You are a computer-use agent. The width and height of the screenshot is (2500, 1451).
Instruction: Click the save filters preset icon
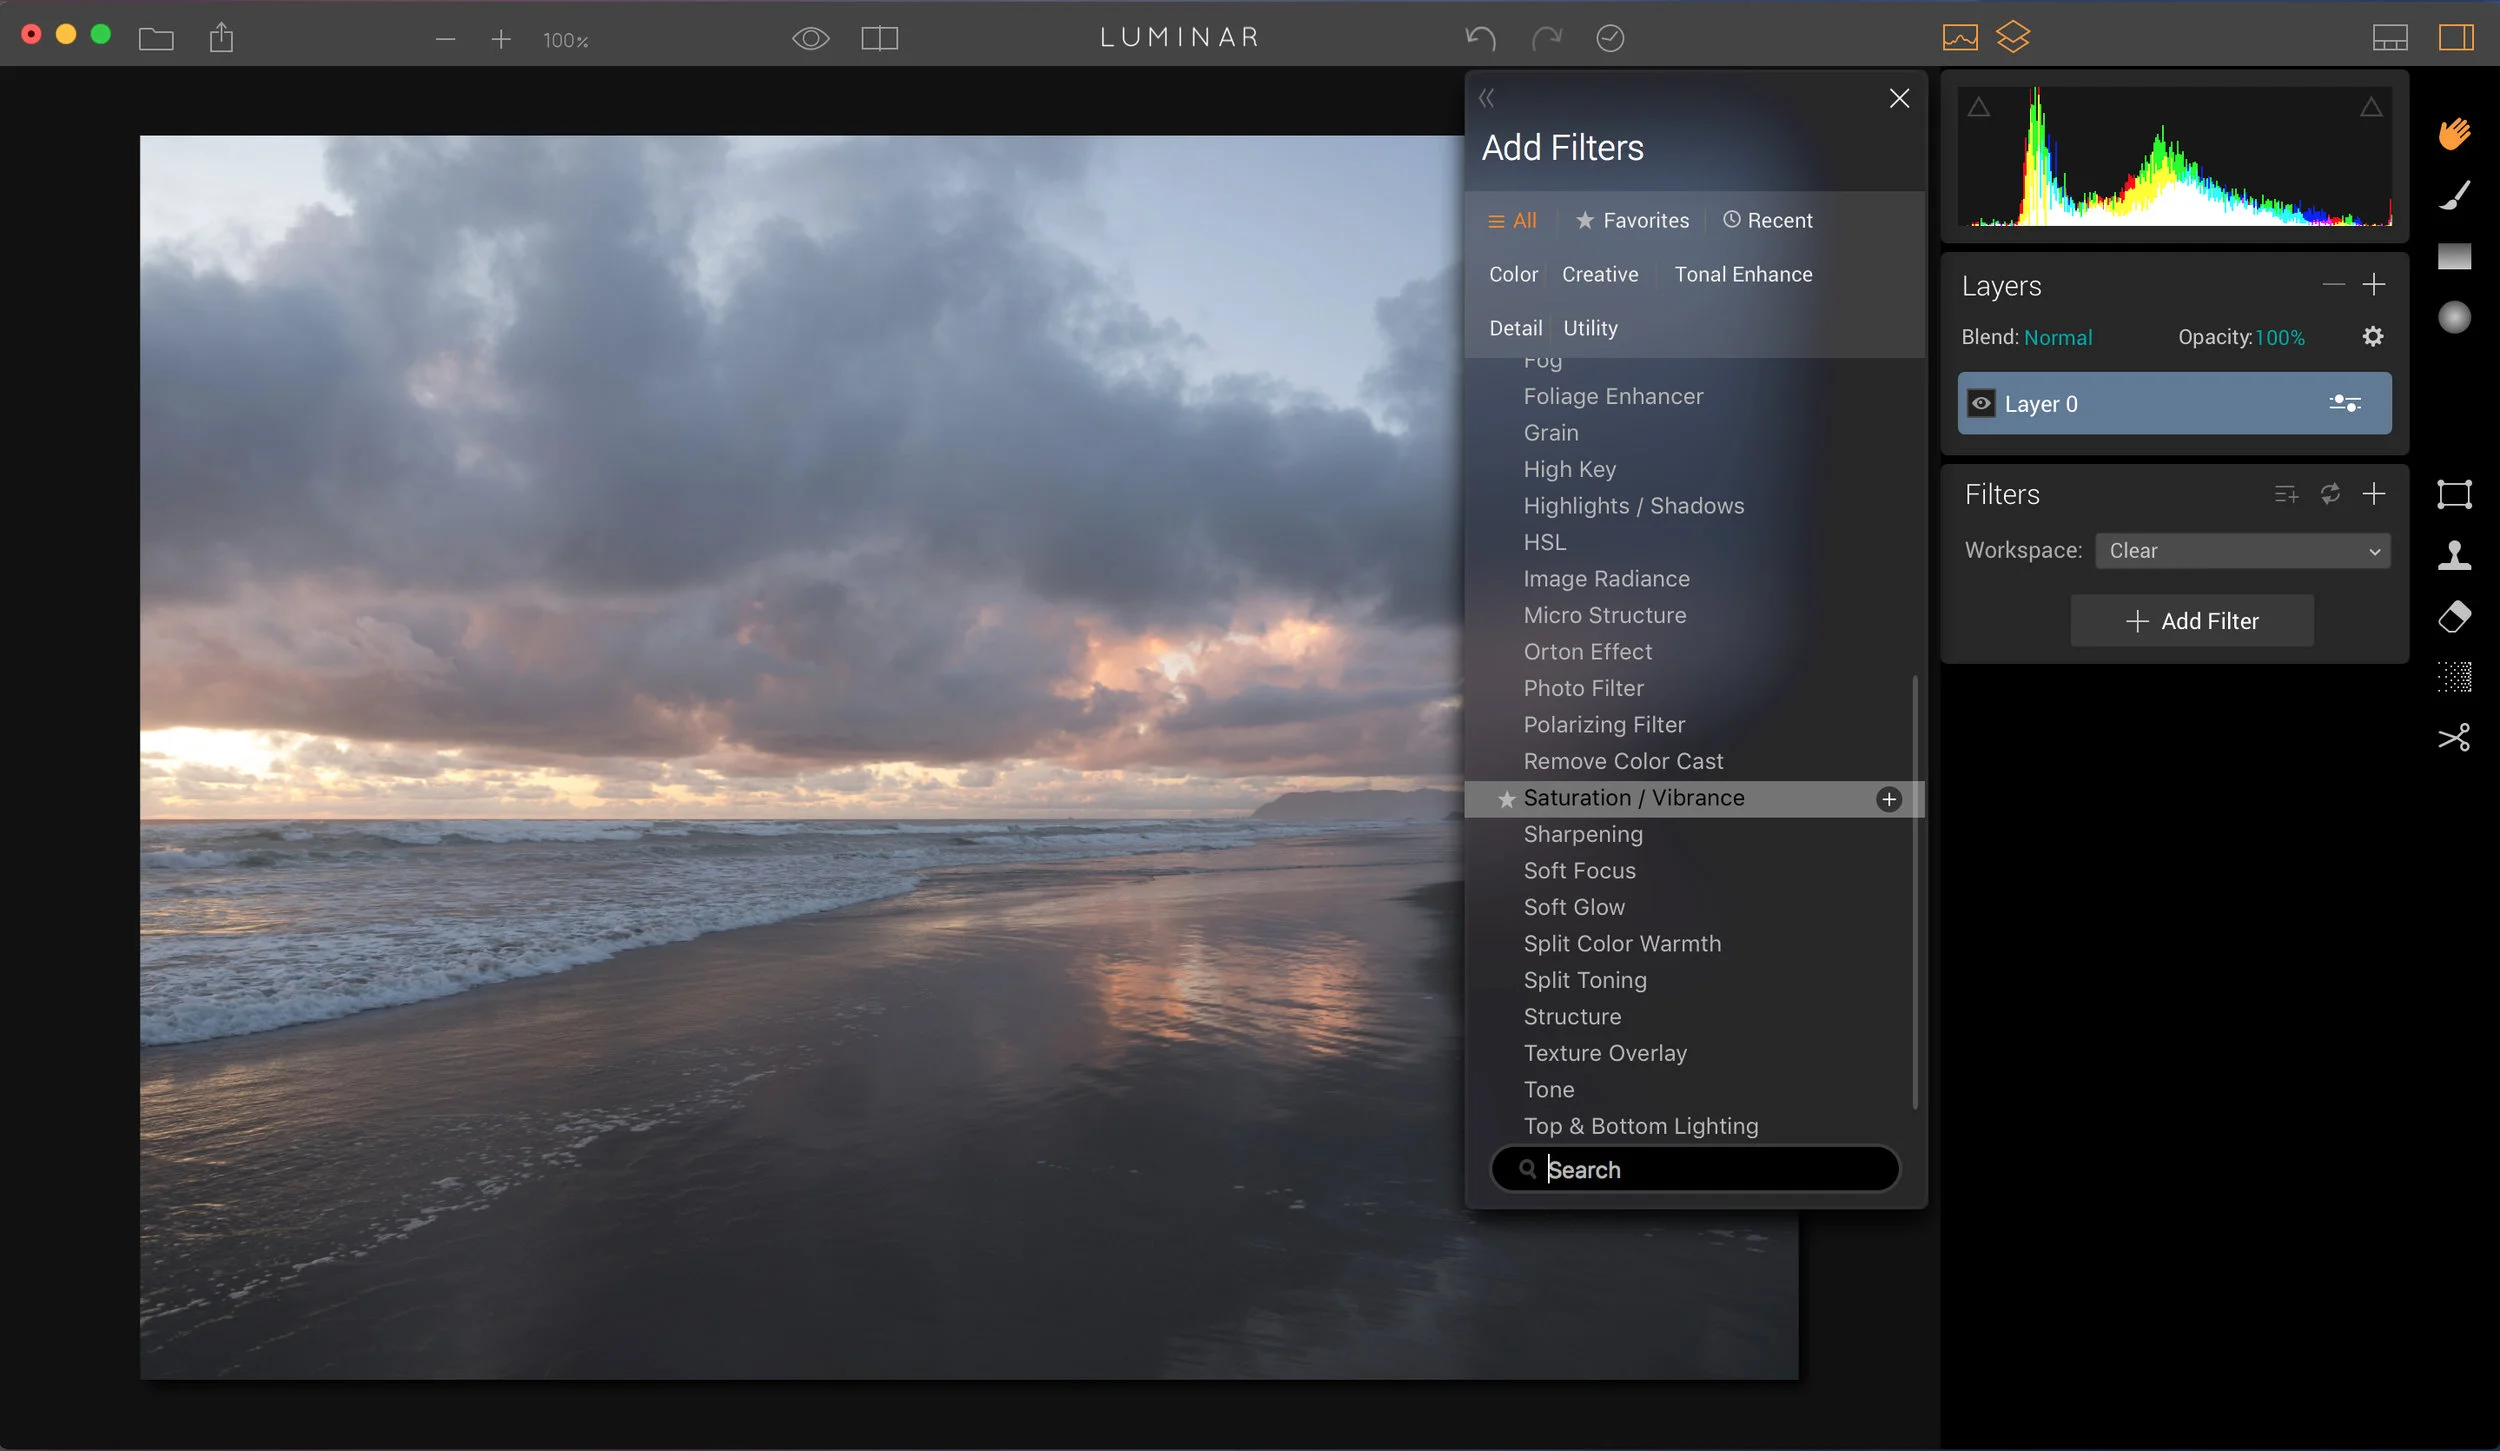click(x=2285, y=494)
